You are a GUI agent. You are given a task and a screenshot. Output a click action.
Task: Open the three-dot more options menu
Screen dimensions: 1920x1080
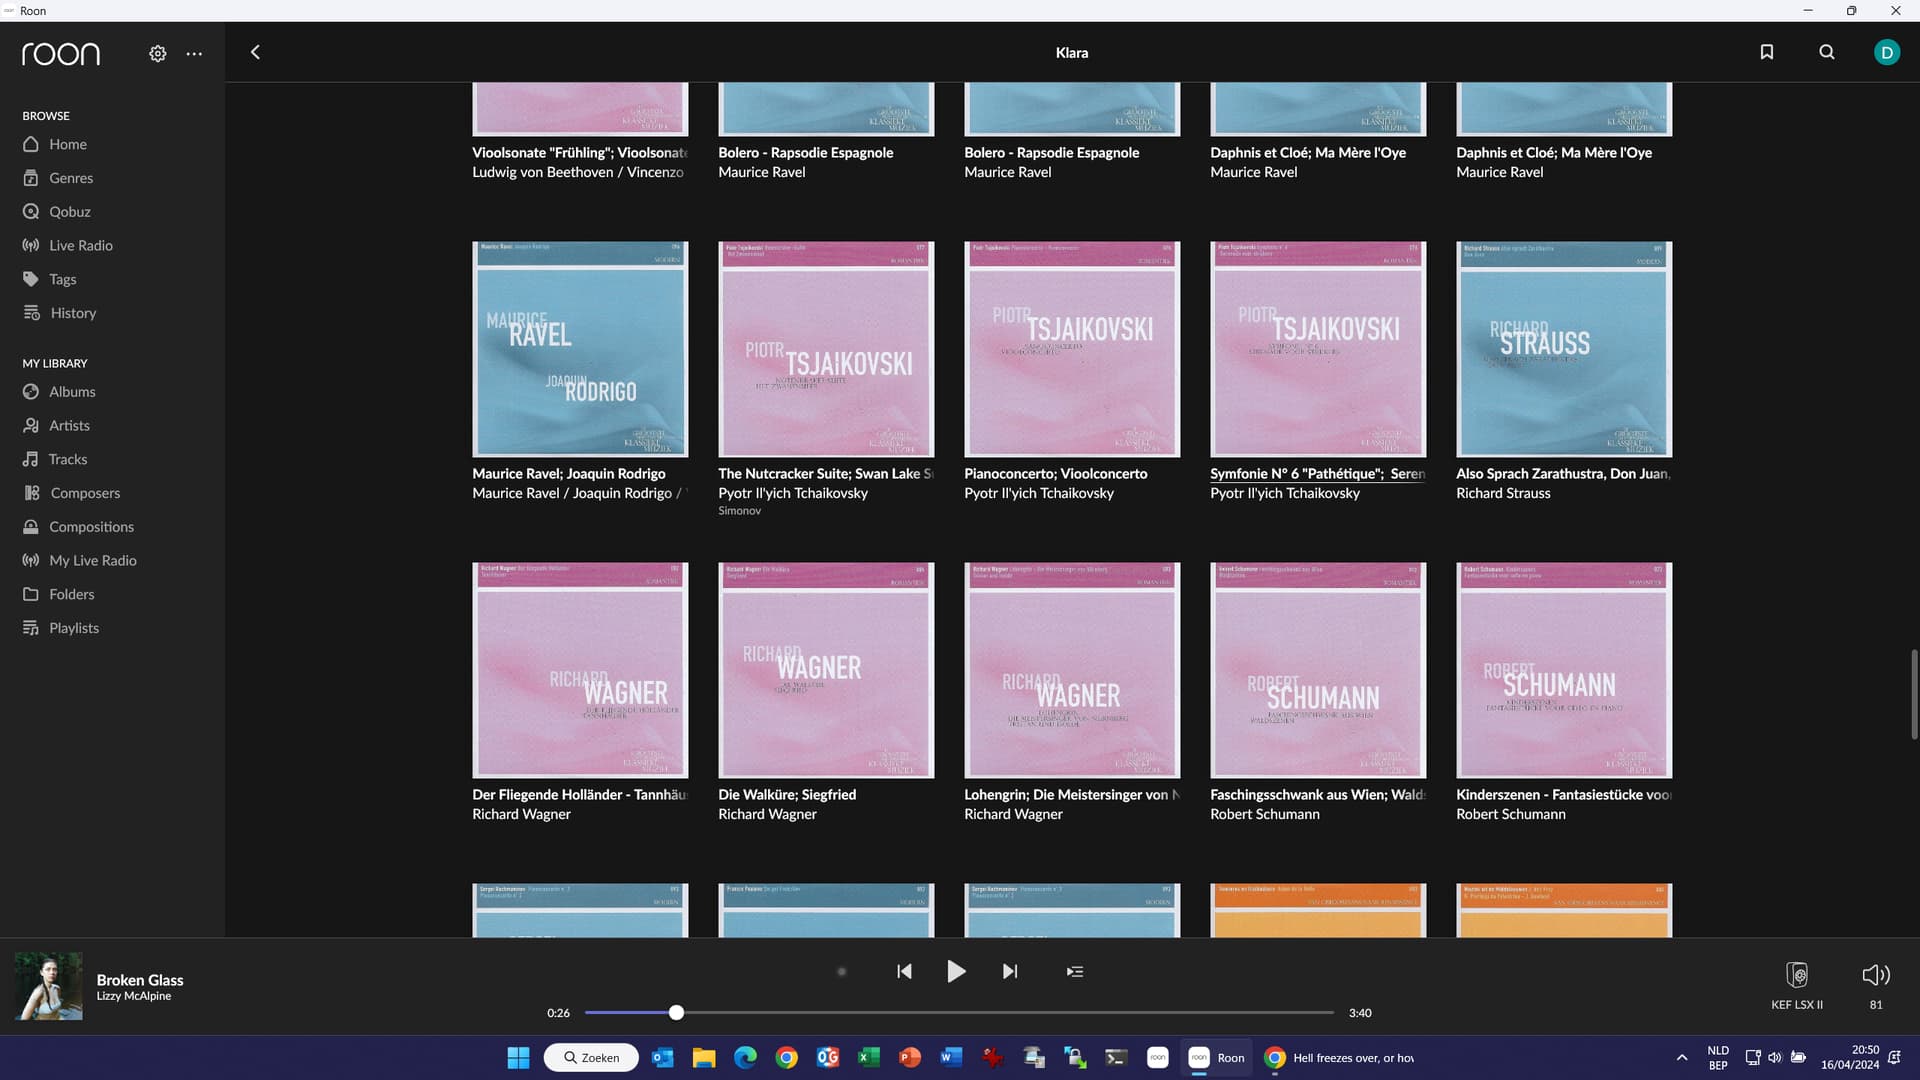pos(194,54)
